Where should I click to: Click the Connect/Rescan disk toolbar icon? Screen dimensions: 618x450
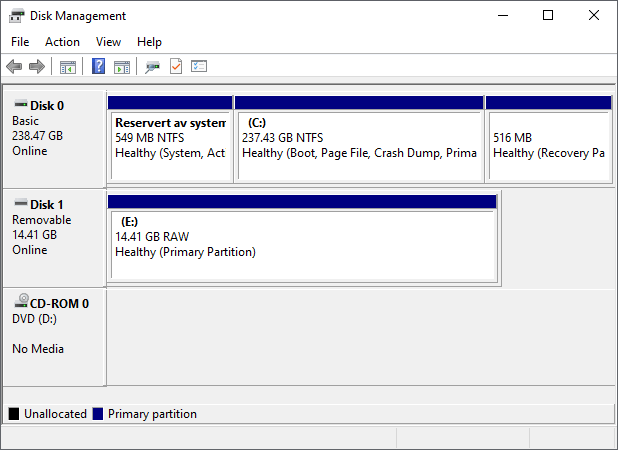point(153,67)
